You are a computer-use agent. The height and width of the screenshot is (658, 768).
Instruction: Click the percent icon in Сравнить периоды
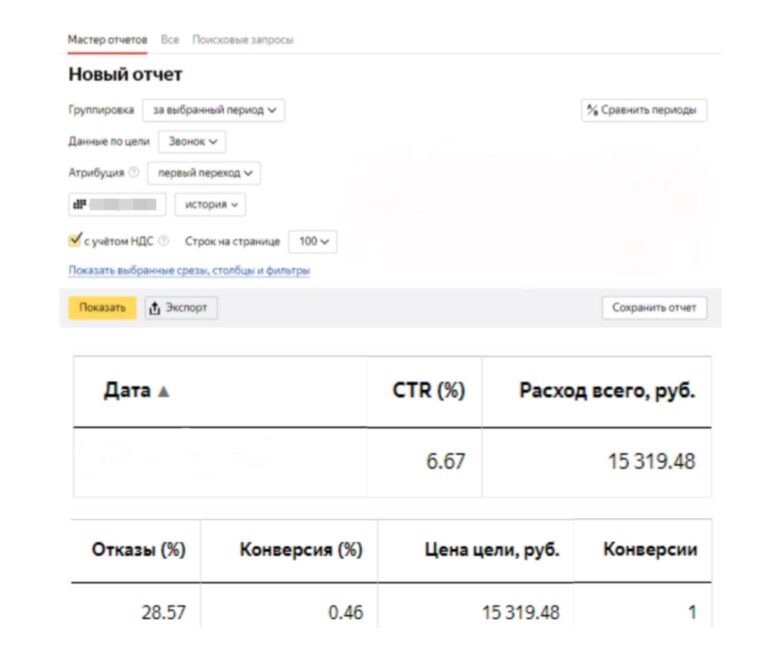(x=592, y=110)
